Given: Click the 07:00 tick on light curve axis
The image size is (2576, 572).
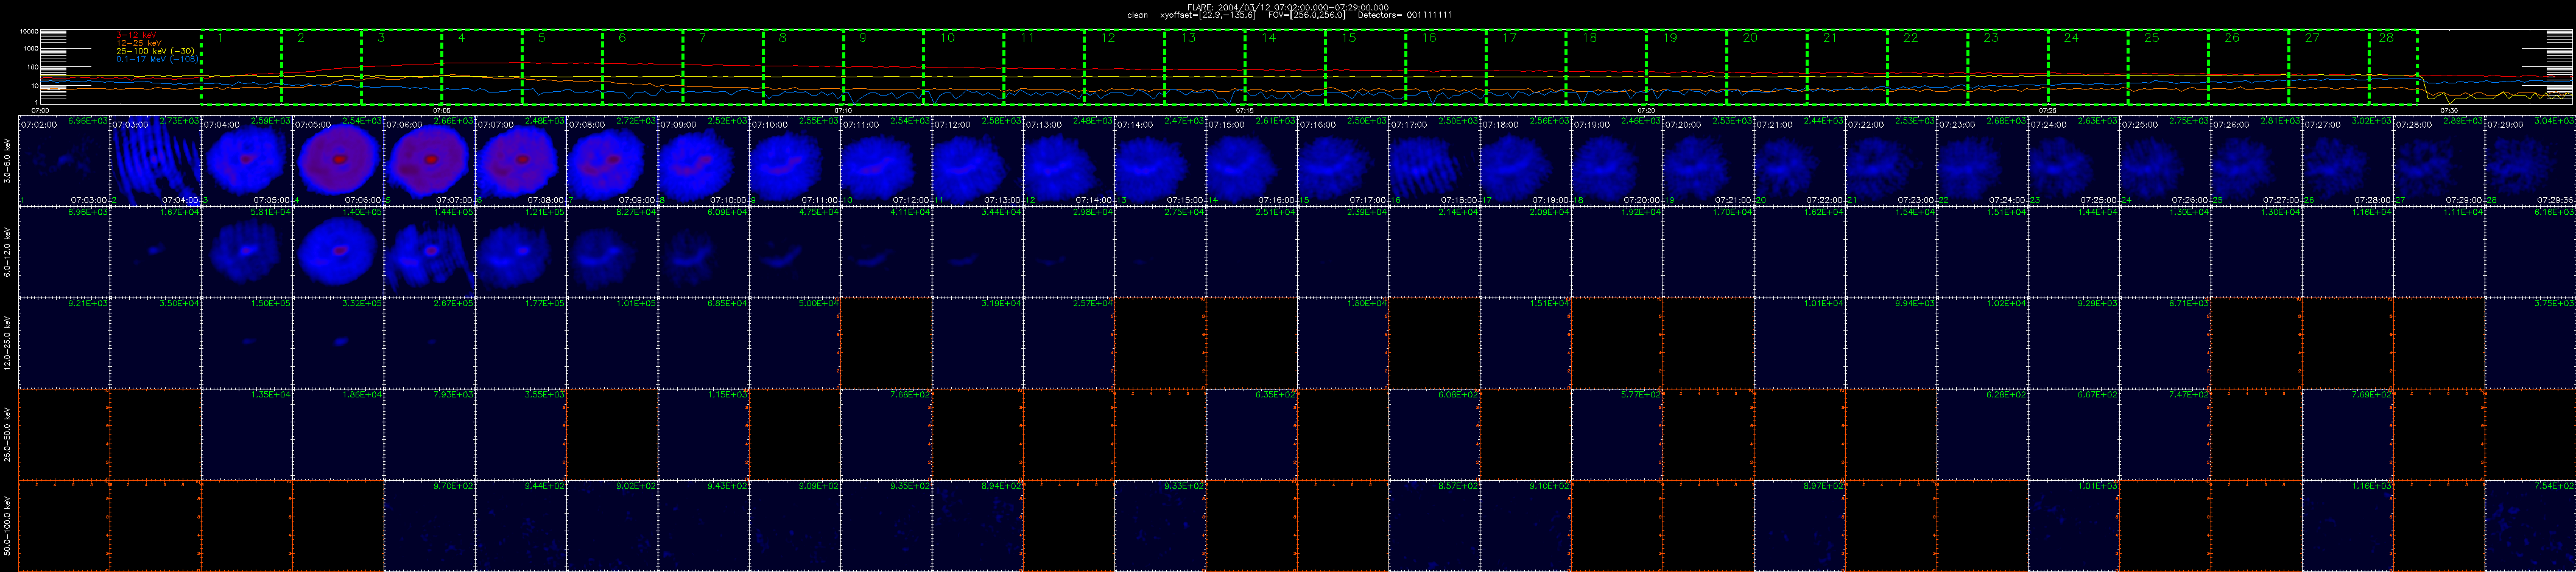Looking at the screenshot, I should coord(40,110).
